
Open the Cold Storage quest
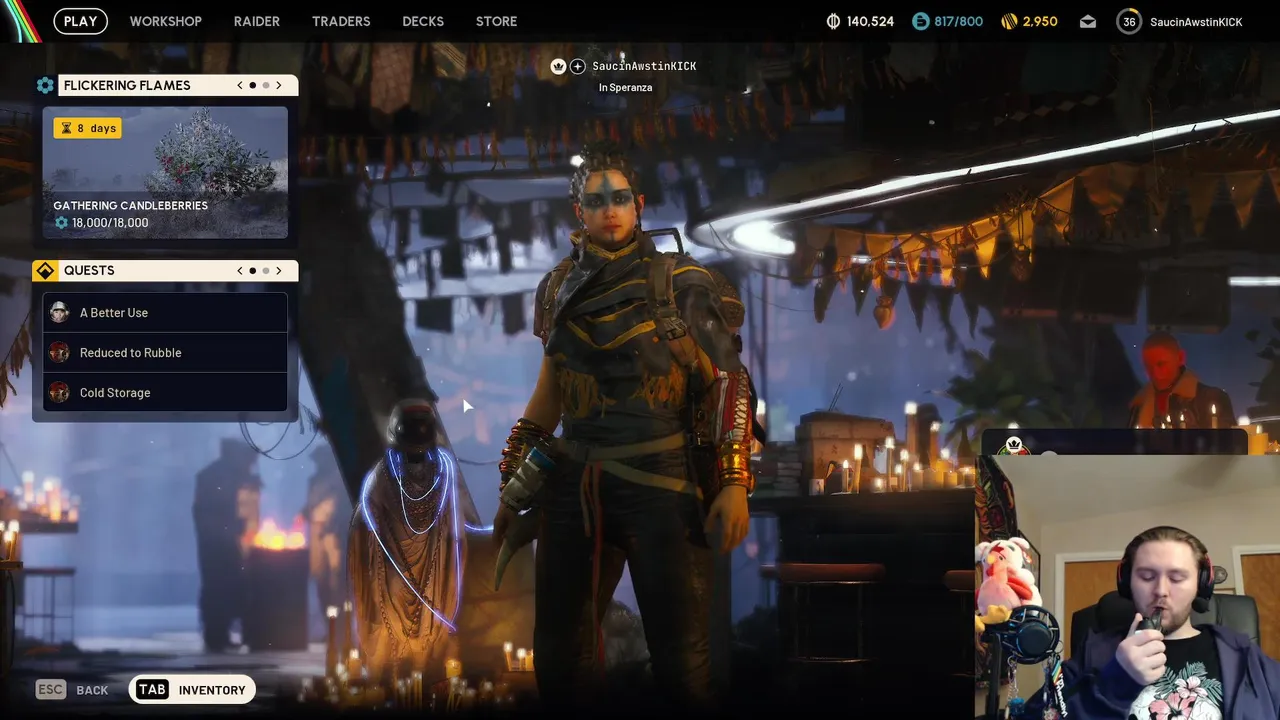(165, 392)
